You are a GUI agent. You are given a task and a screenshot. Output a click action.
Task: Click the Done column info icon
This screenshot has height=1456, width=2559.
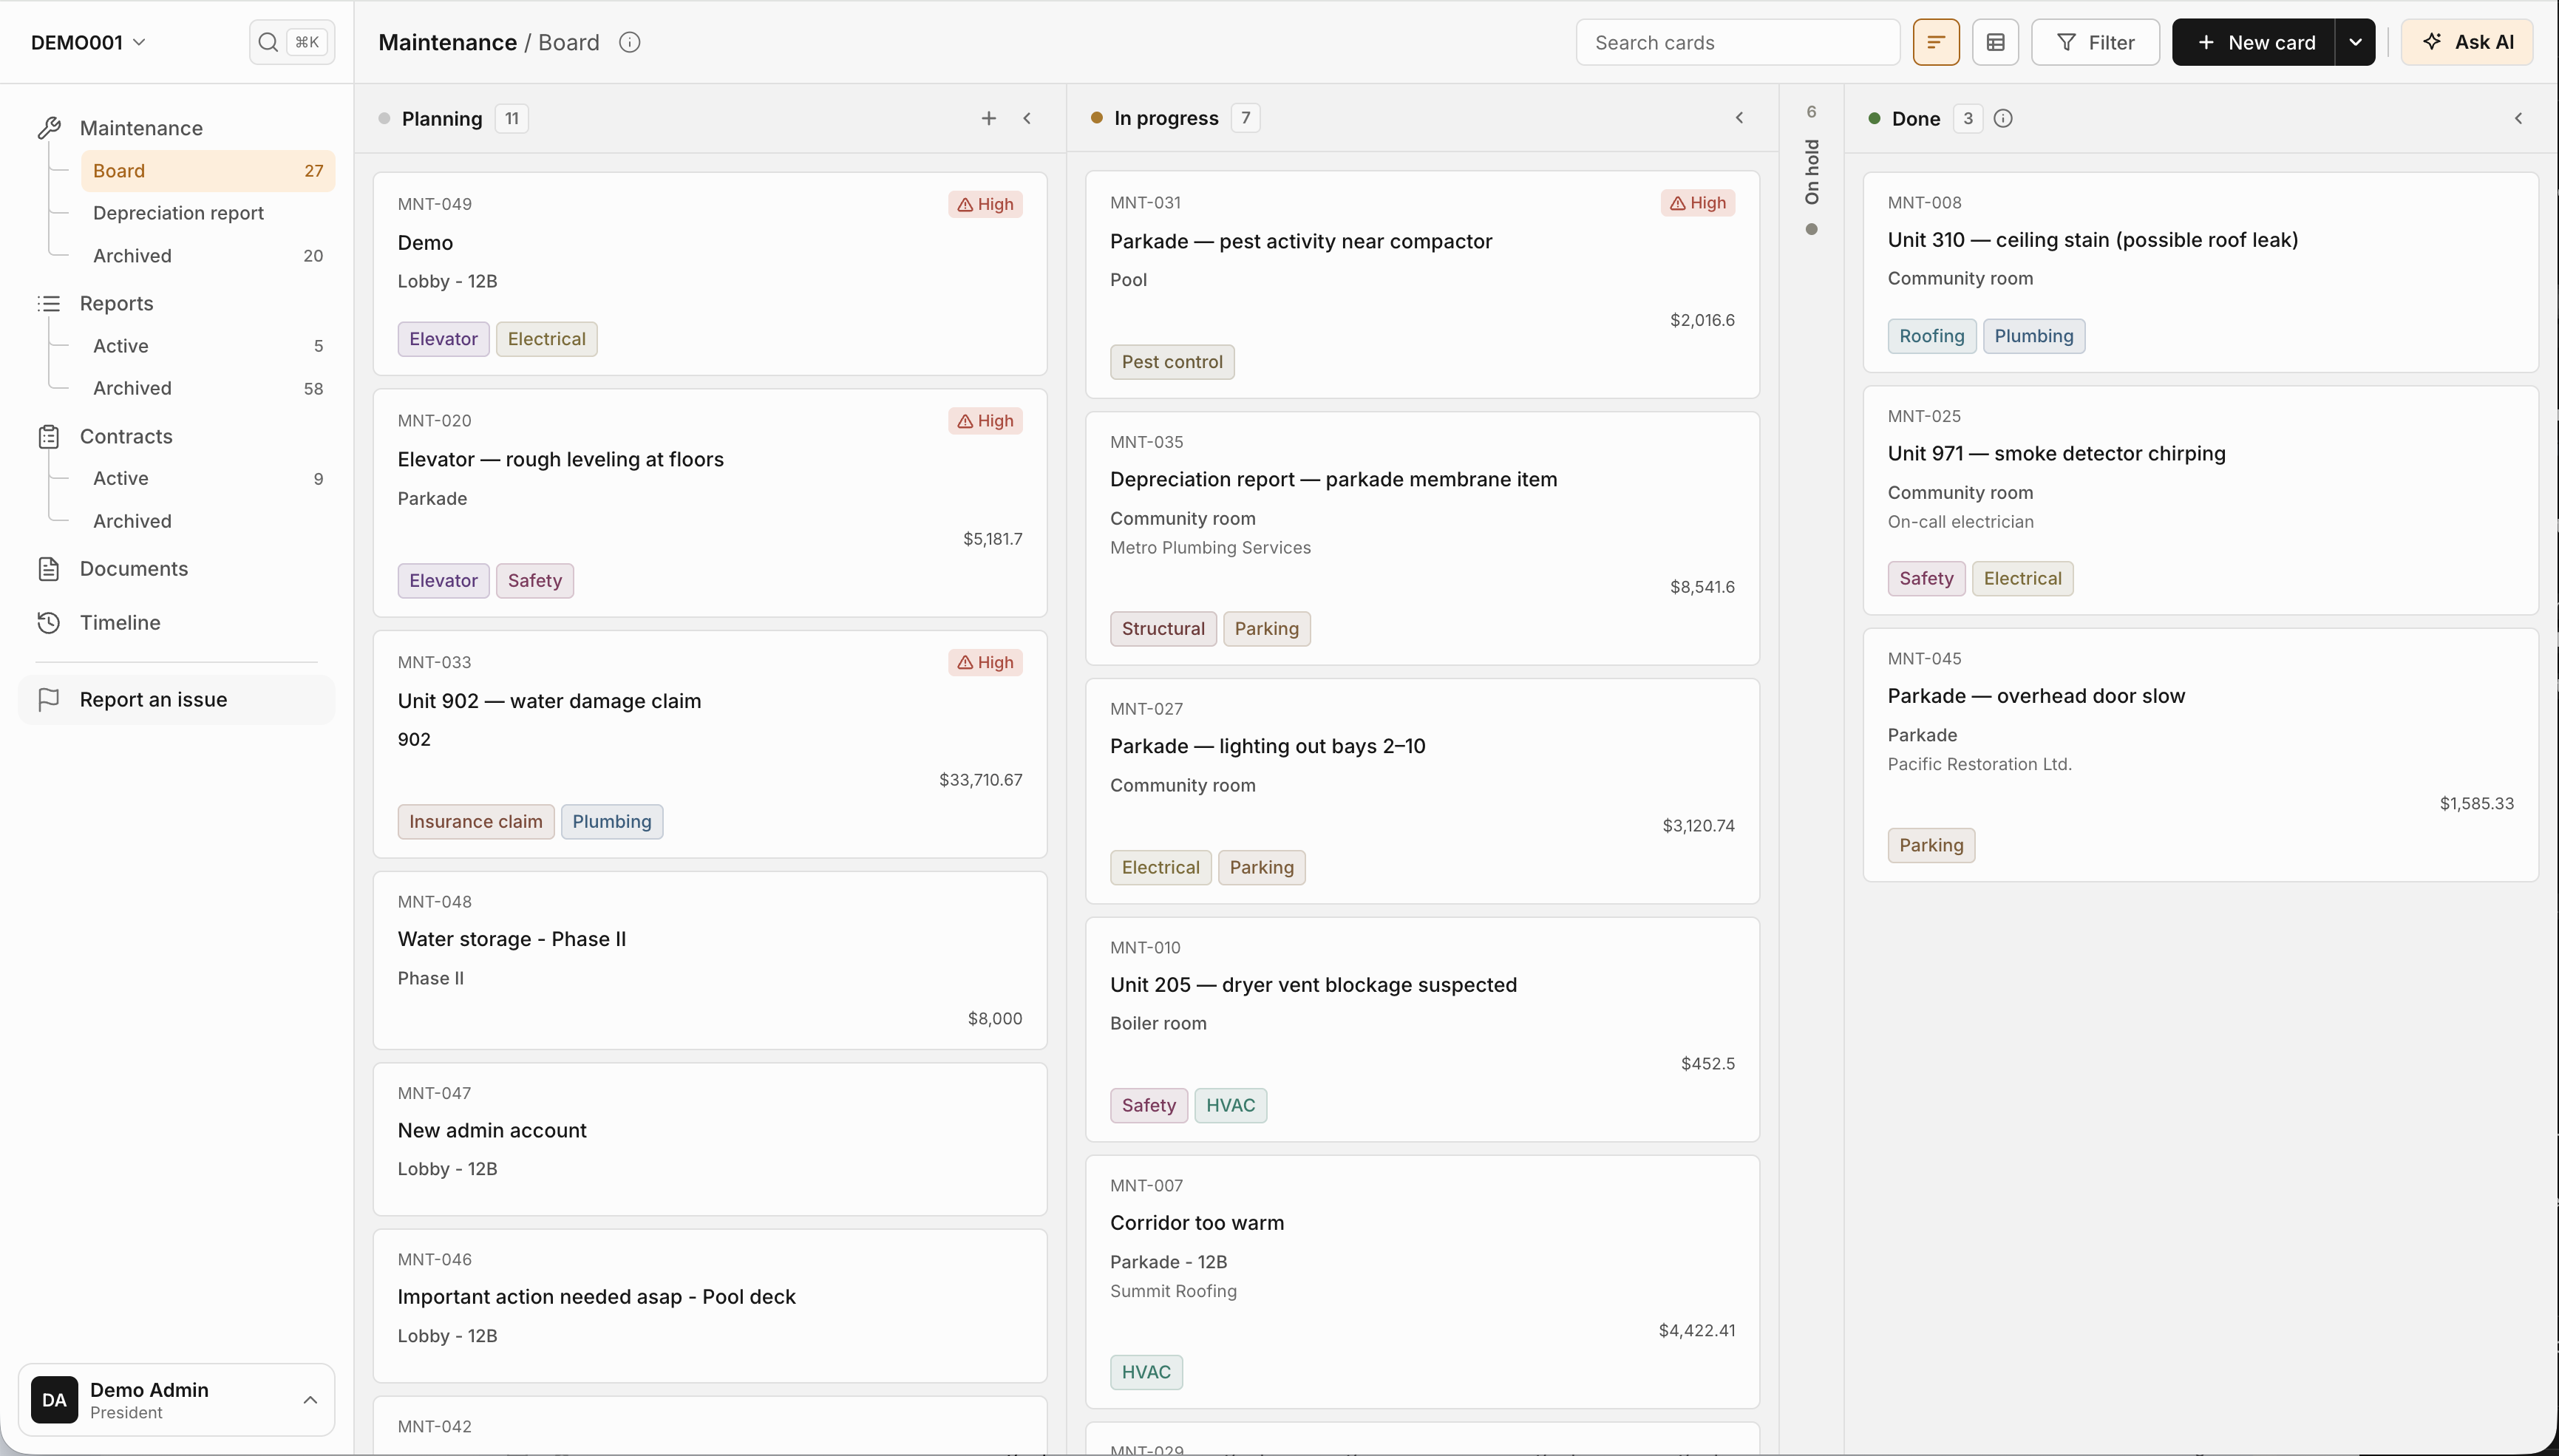tap(2002, 118)
